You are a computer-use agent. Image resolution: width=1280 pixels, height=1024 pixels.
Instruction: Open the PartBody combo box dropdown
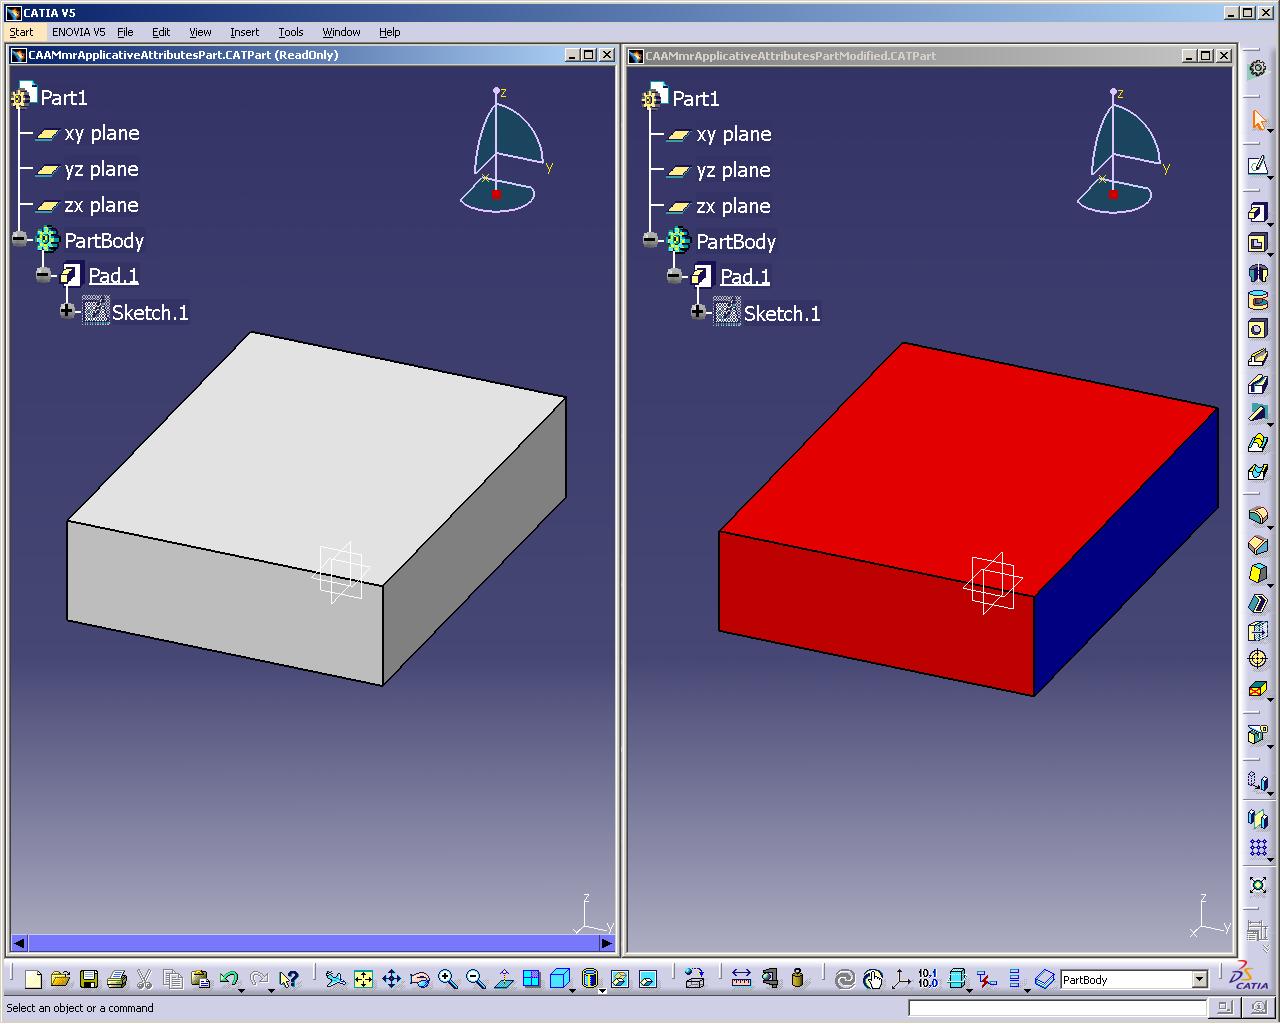click(1200, 980)
